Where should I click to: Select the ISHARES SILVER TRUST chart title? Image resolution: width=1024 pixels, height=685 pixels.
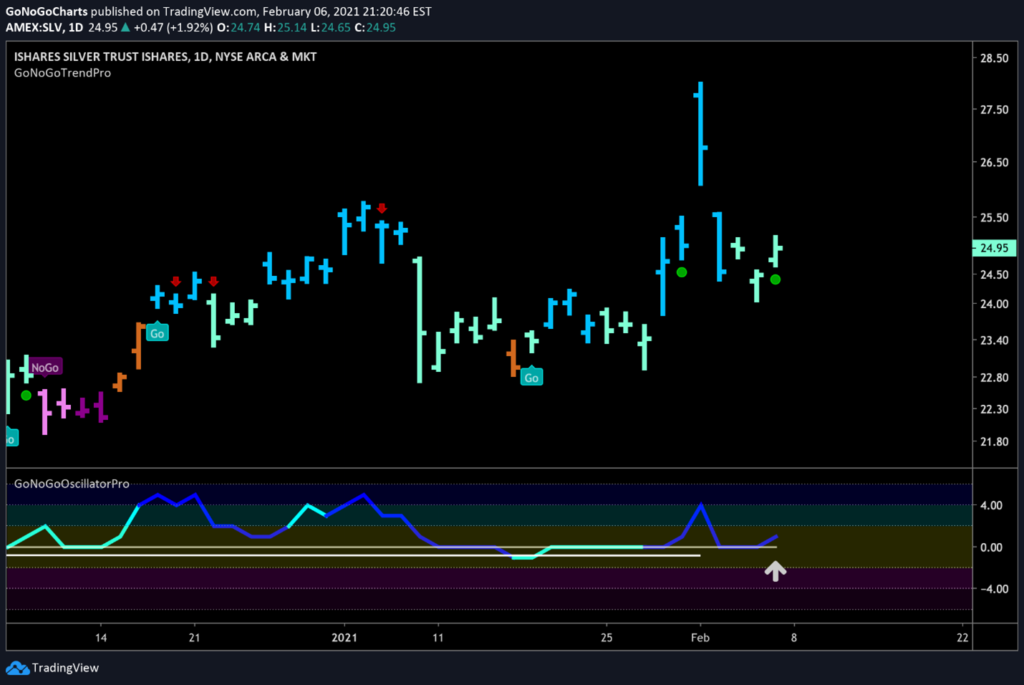[165, 57]
